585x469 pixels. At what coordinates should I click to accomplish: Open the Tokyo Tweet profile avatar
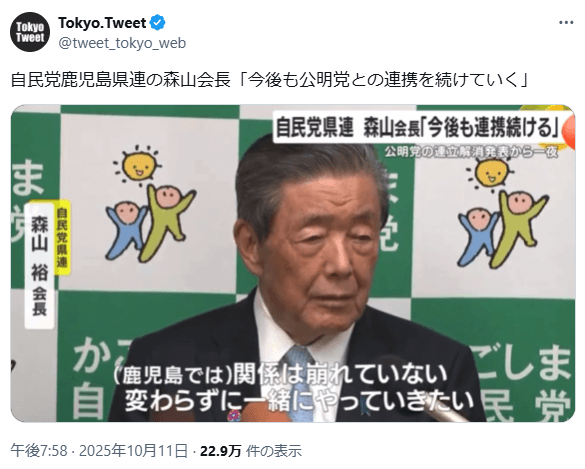click(30, 32)
